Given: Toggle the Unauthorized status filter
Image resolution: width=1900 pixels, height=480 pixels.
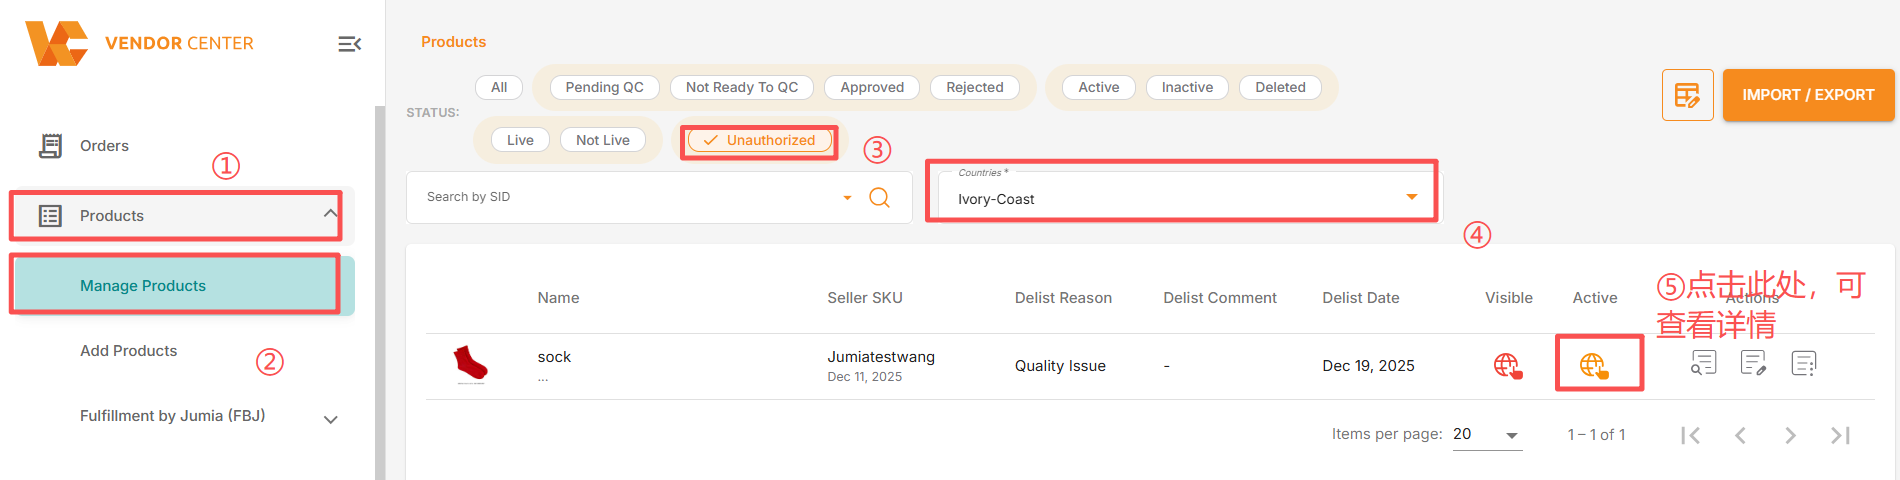Looking at the screenshot, I should click(760, 140).
